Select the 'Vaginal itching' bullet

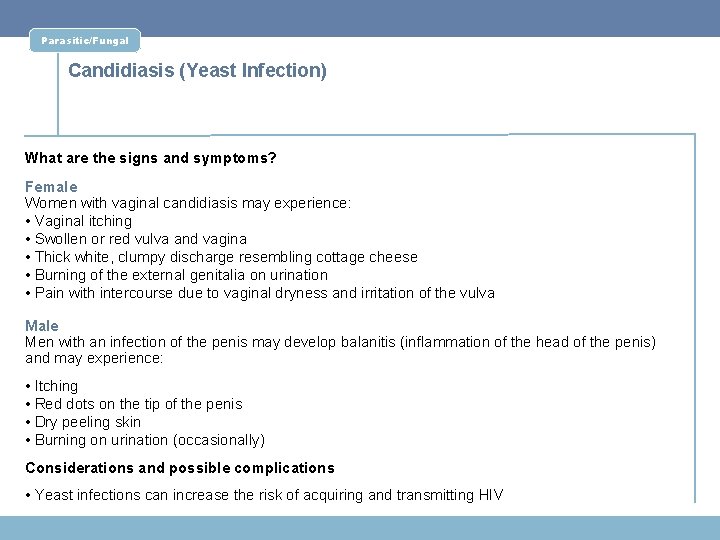point(83,221)
